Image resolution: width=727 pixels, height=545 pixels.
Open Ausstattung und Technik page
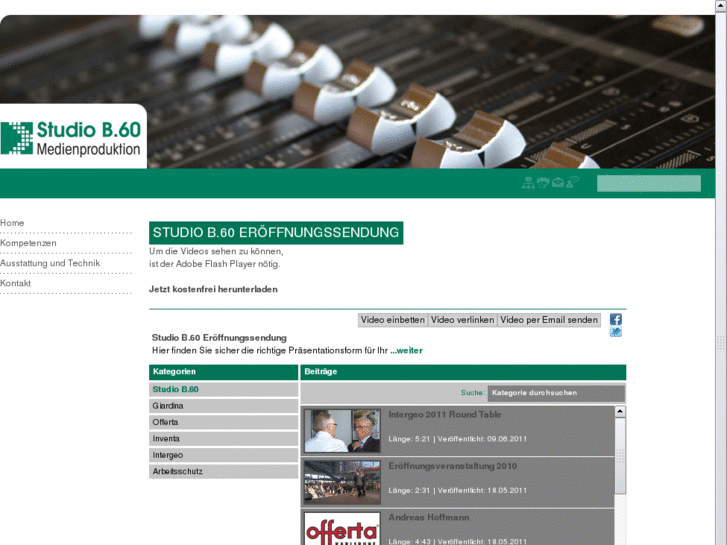[x=50, y=263]
